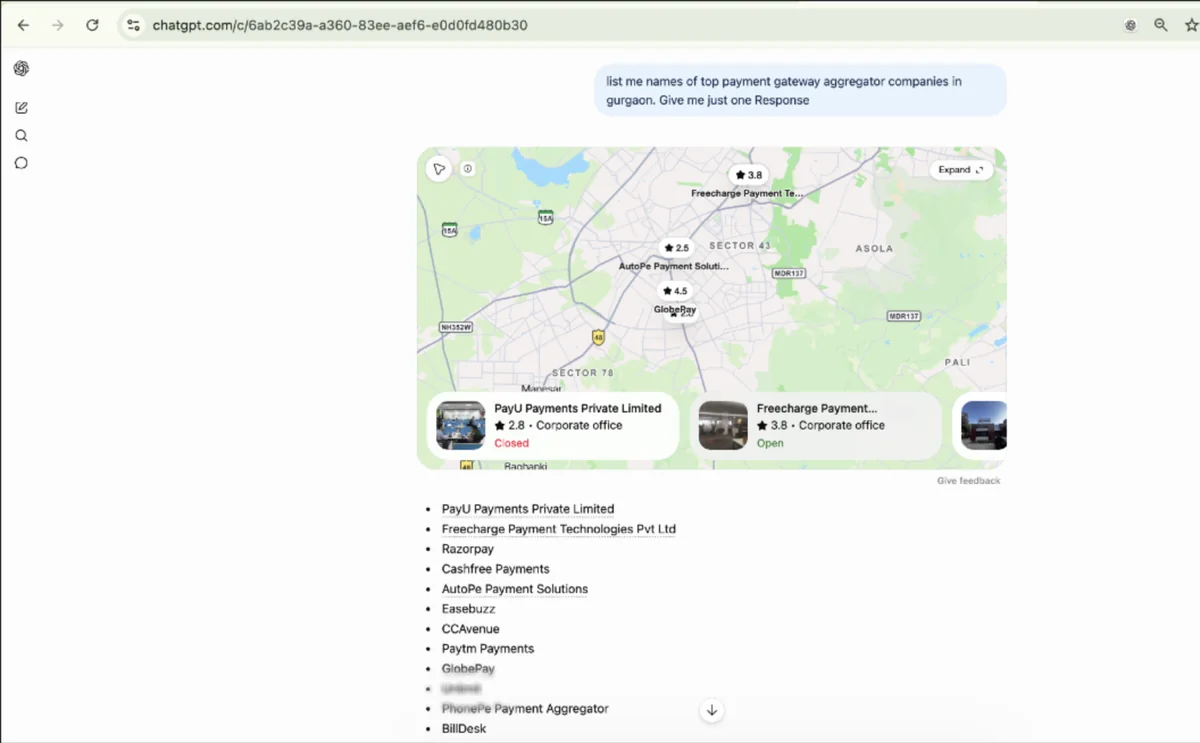1200x743 pixels.
Task: Click the Razorpay list item
Action: pos(468,549)
